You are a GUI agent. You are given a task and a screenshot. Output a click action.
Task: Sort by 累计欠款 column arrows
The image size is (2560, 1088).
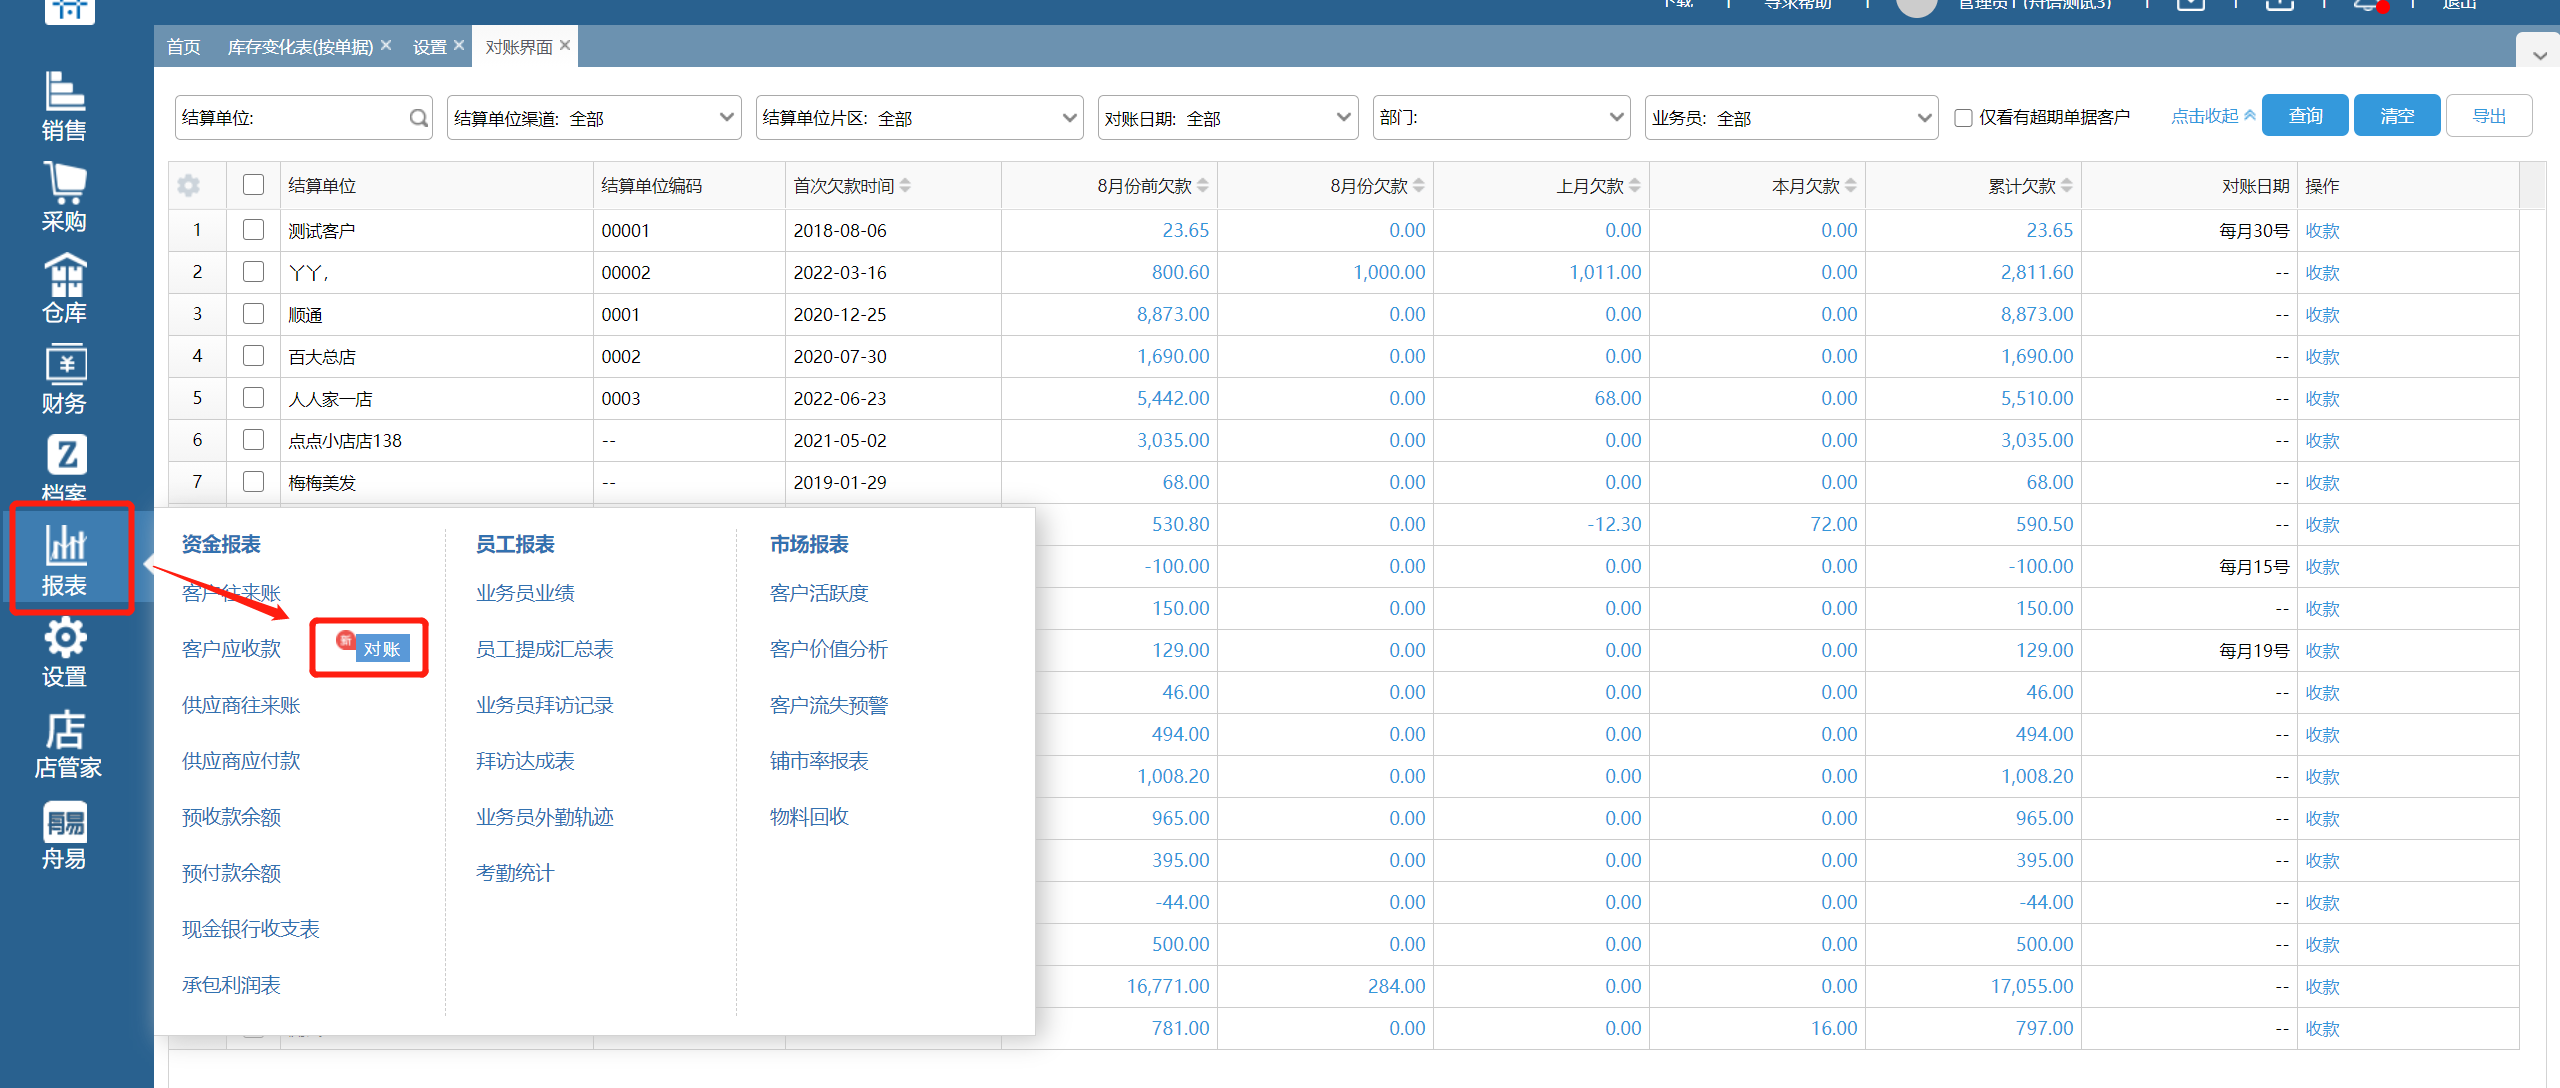pos(2067,185)
